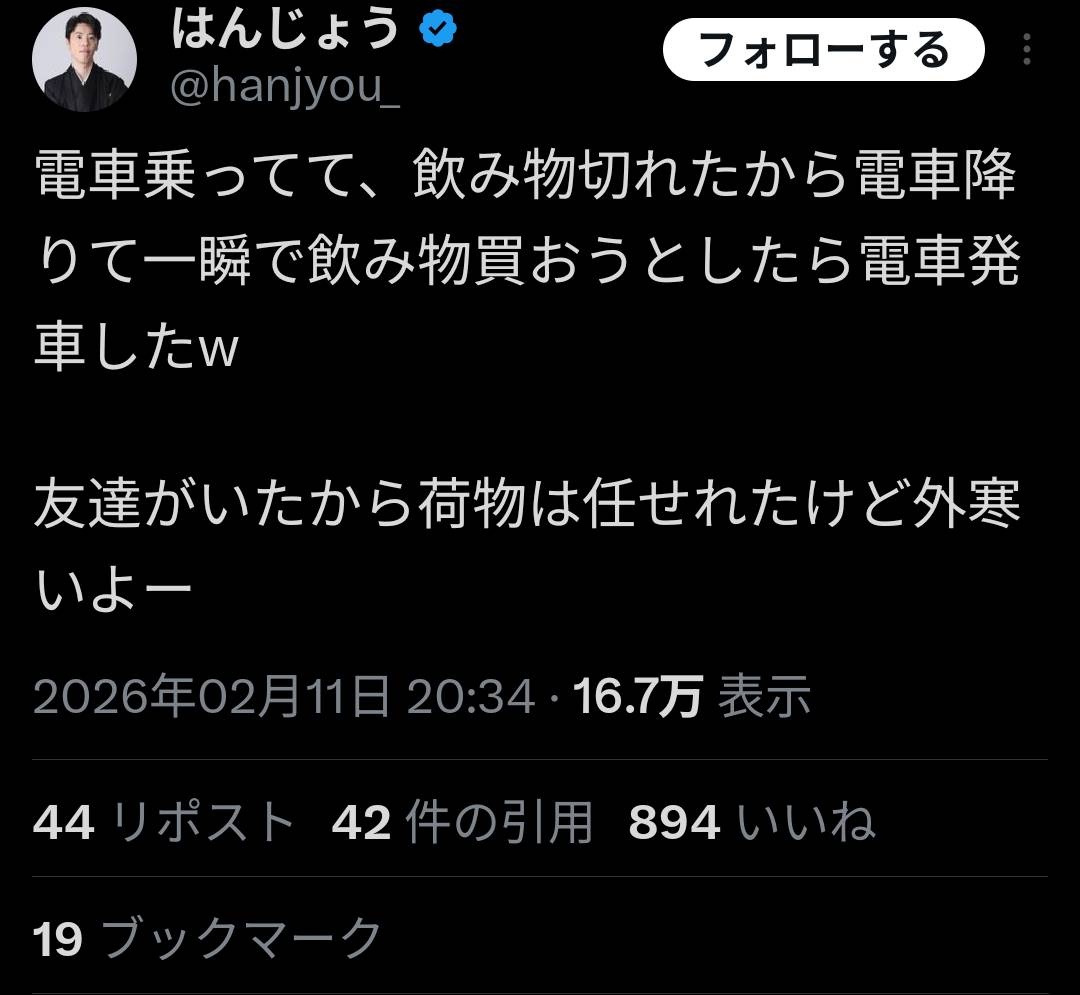Open はんじょう's profile picture
This screenshot has width=1080, height=995.
(x=84, y=59)
